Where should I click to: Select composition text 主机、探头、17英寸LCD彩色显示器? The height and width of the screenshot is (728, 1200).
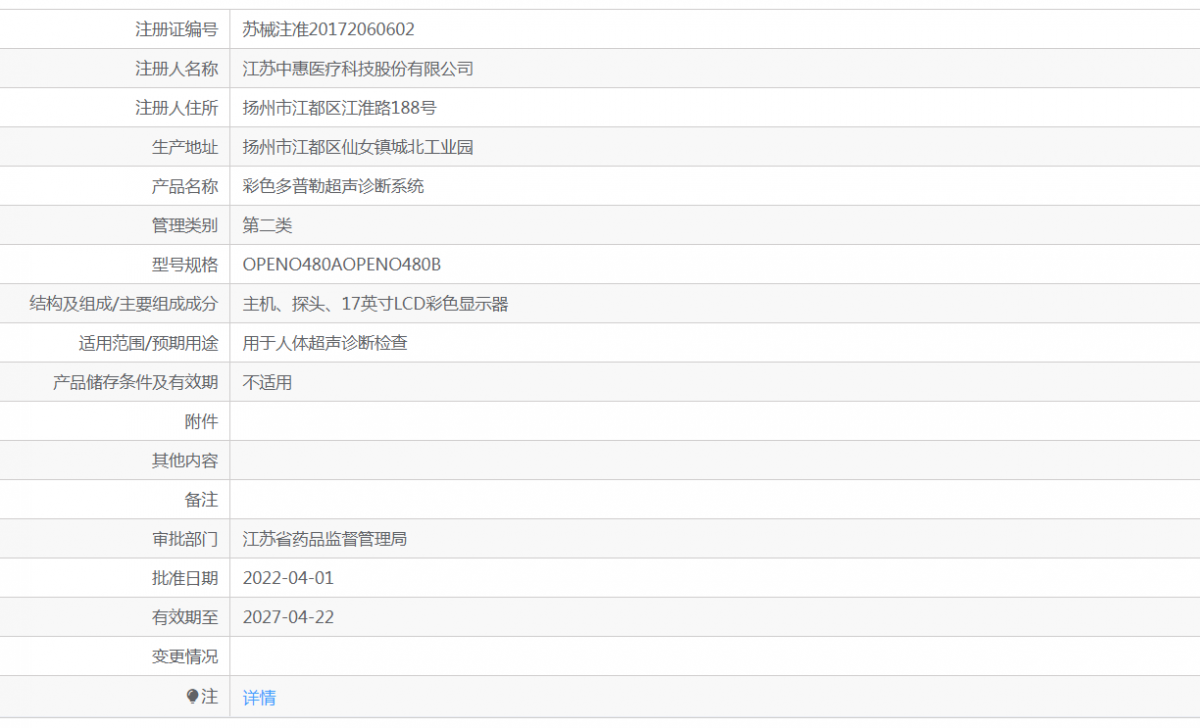click(x=376, y=304)
